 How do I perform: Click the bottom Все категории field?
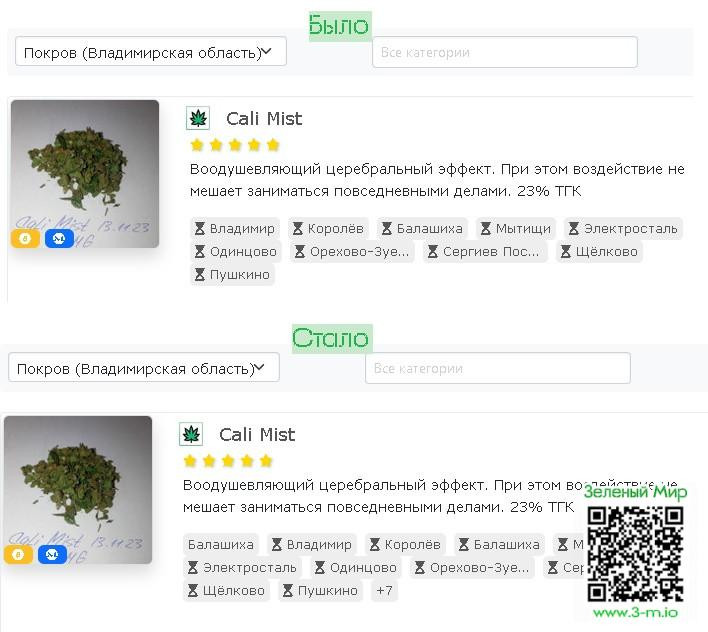tap(498, 368)
